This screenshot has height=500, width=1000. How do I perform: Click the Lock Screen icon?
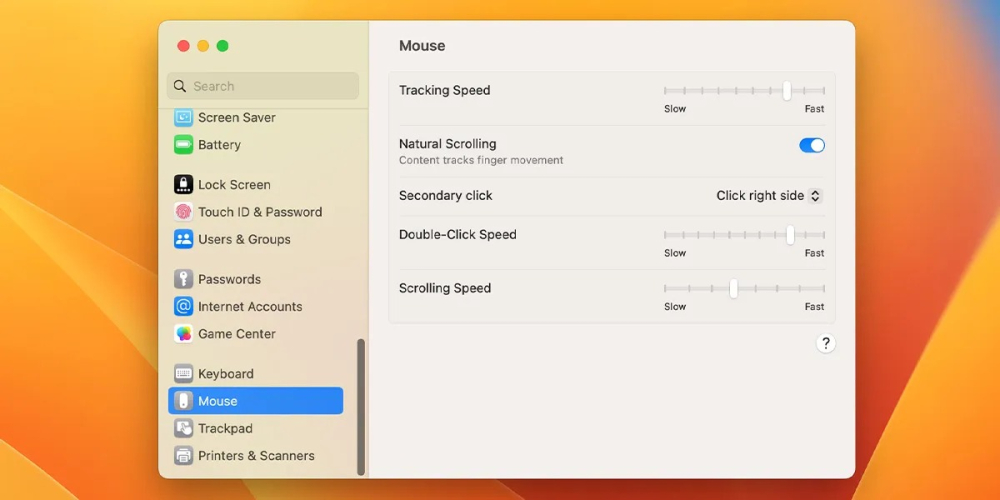click(x=183, y=185)
